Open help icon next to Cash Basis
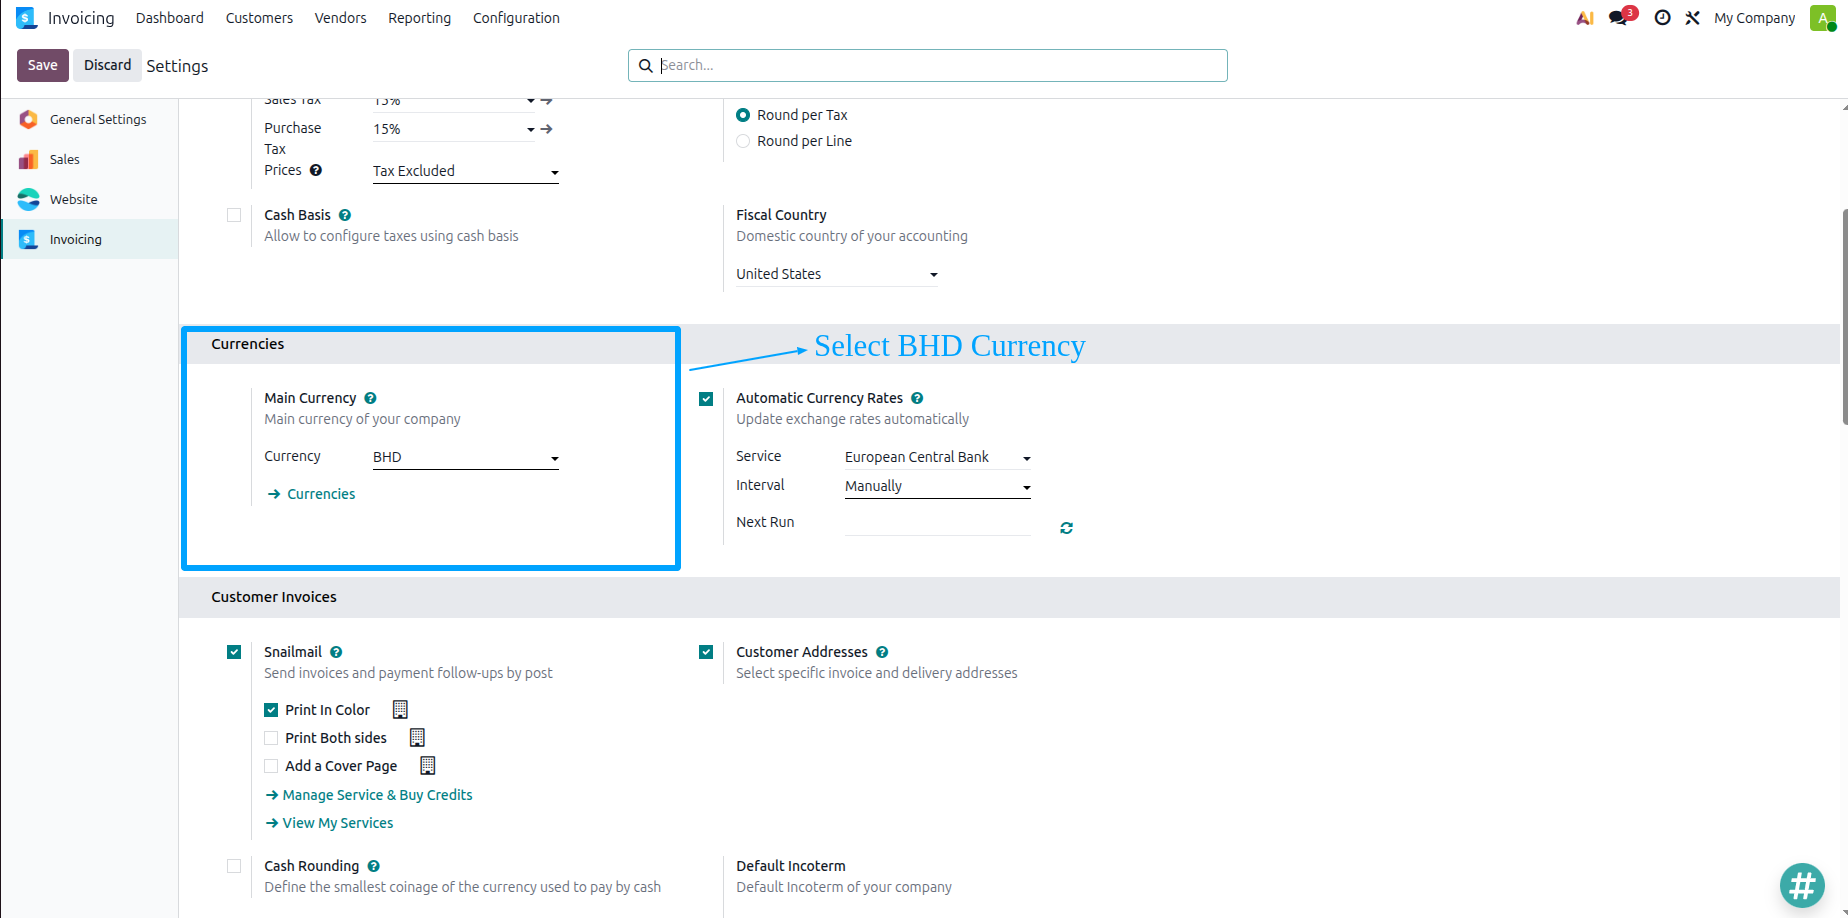Screen dimensions: 1848x918 pos(345,215)
